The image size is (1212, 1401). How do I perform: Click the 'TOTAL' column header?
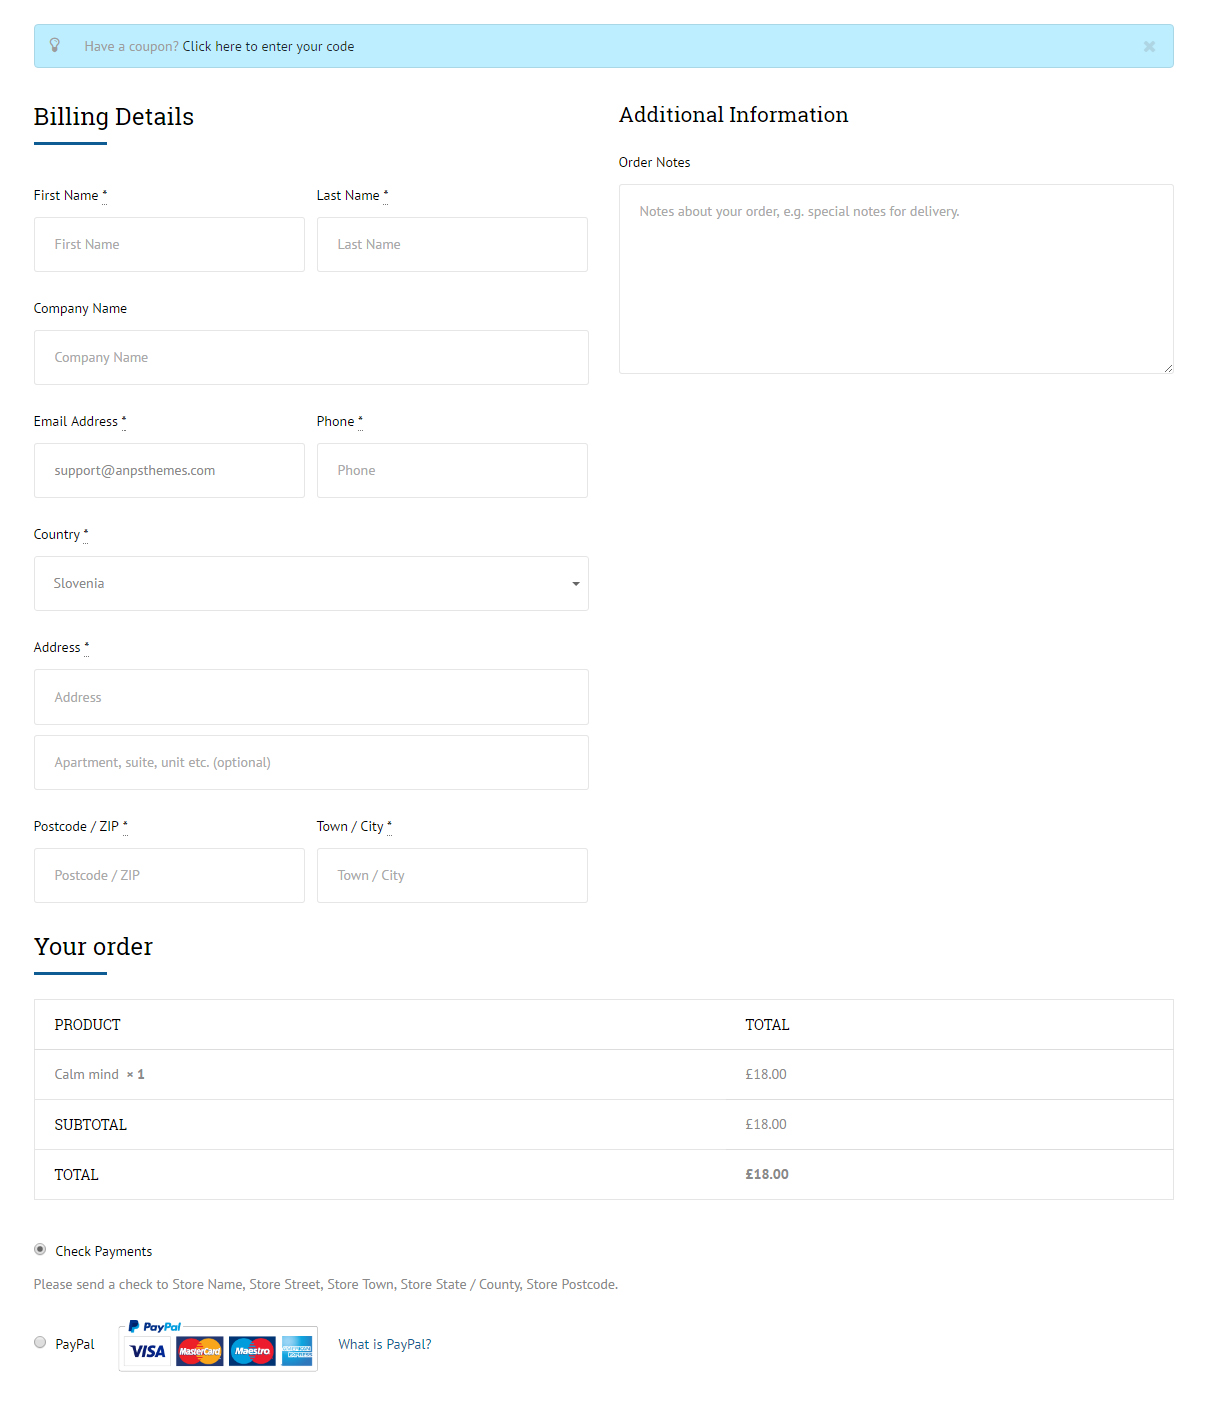768,1025
